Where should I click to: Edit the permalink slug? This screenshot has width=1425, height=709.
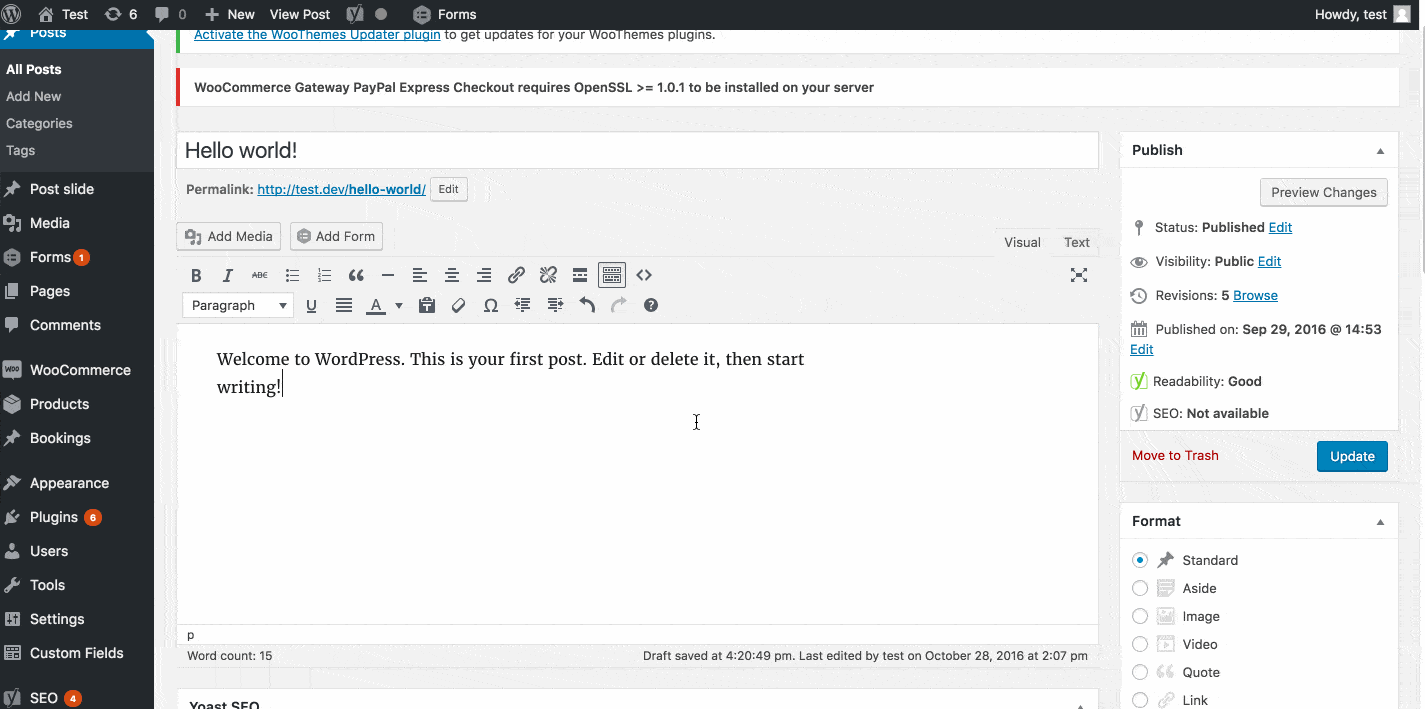click(449, 189)
